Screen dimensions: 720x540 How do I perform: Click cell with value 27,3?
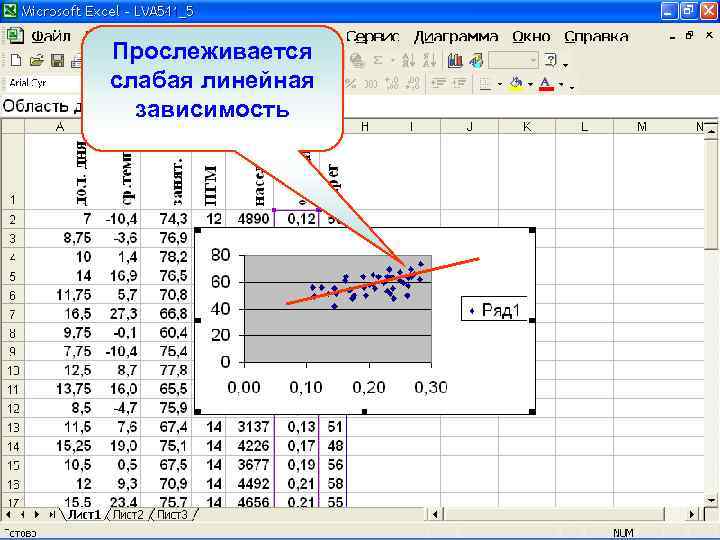click(117, 314)
